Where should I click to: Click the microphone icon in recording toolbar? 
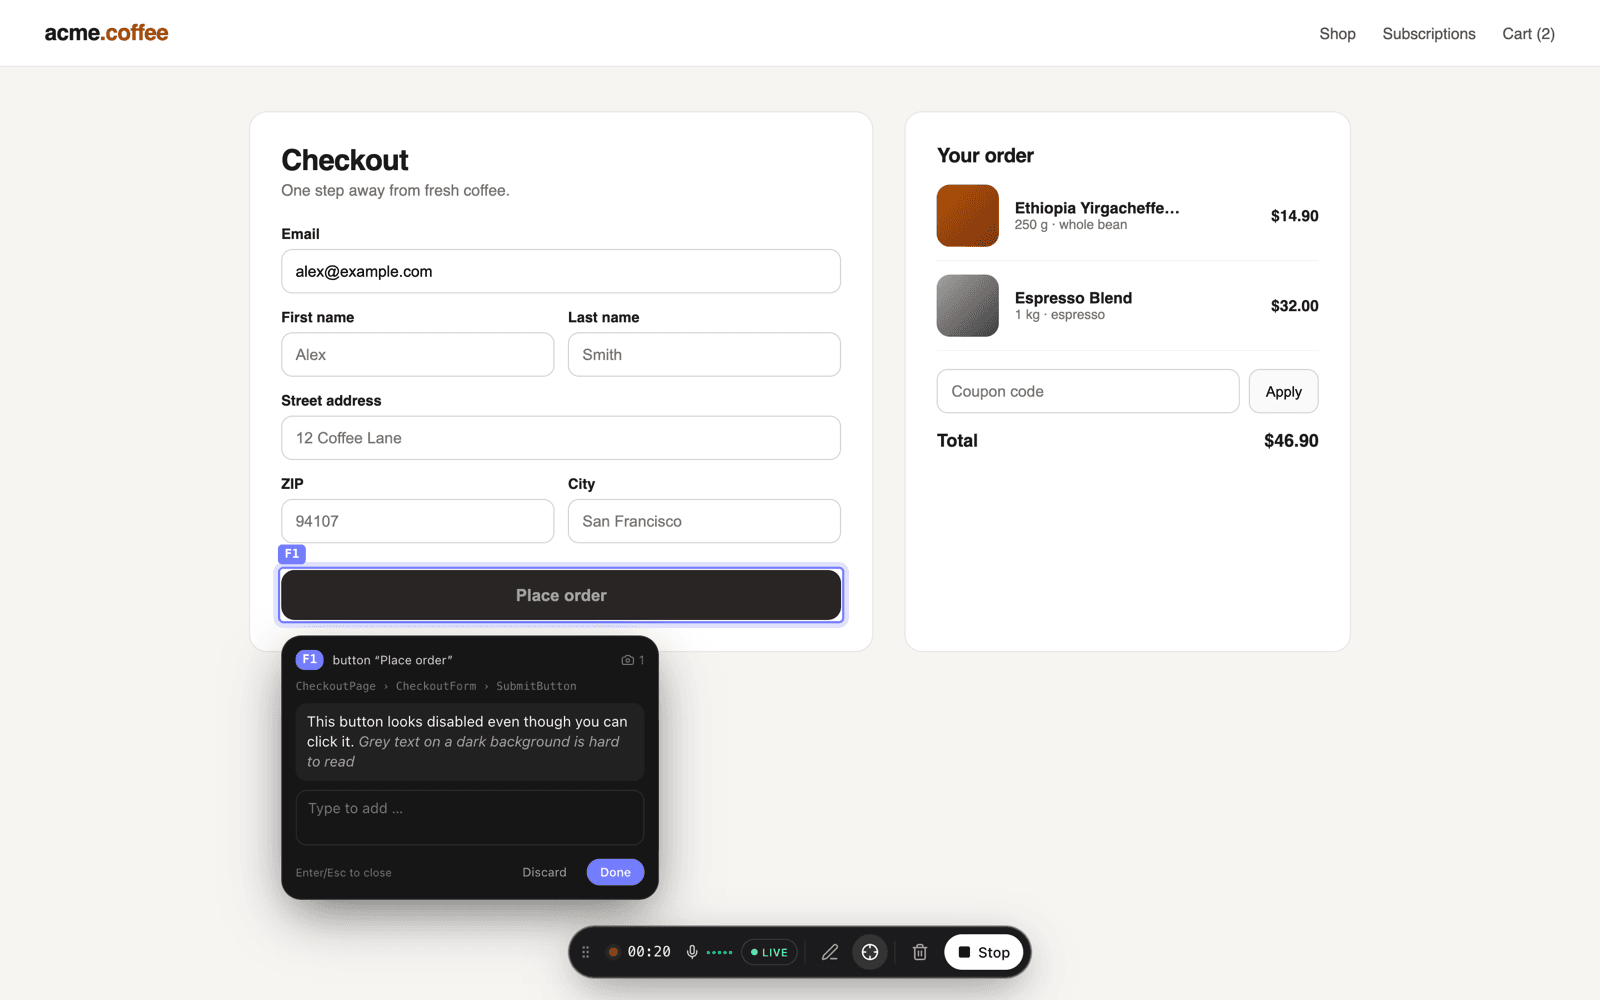(x=692, y=952)
